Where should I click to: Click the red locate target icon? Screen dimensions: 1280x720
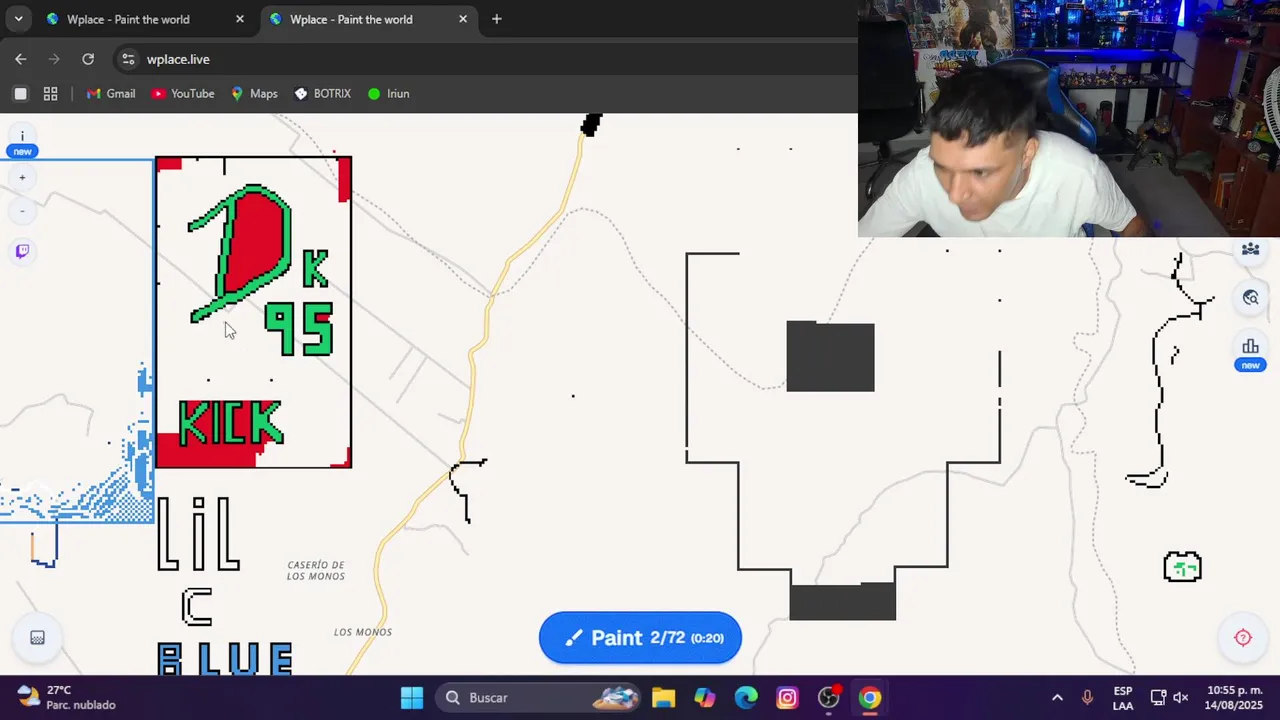pyautogui.click(x=1243, y=638)
